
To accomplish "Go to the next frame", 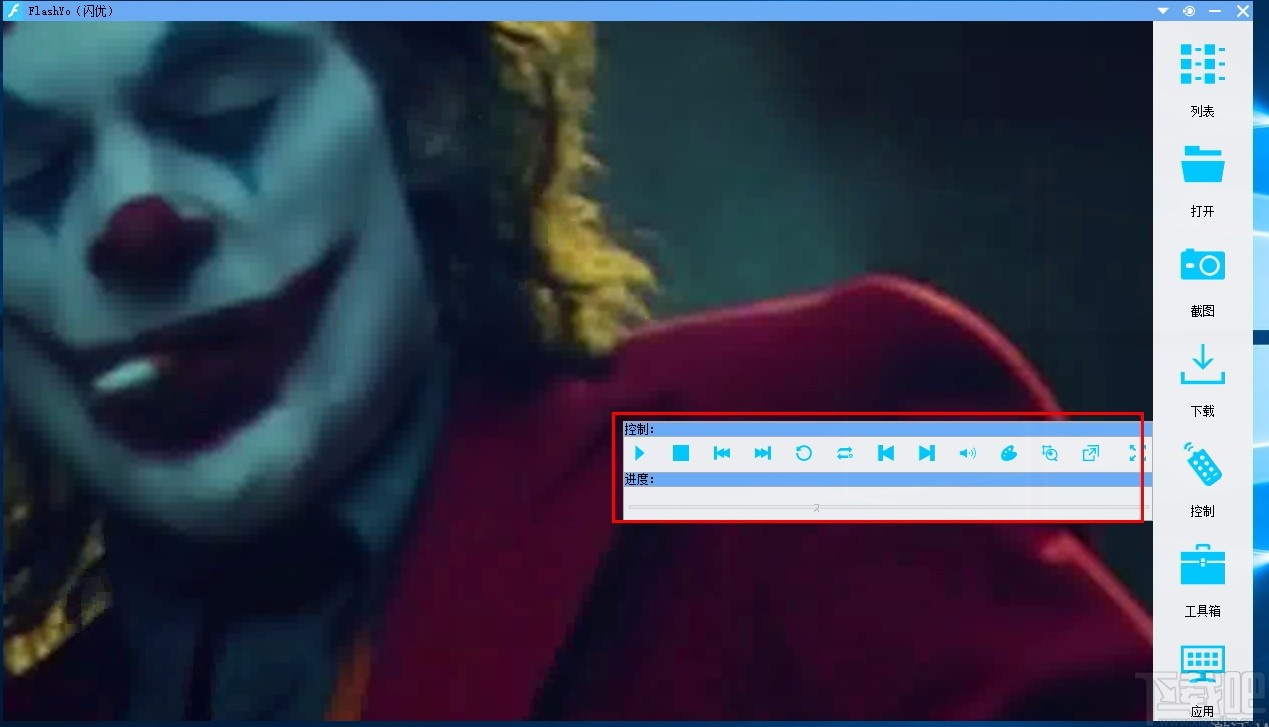I will [927, 453].
